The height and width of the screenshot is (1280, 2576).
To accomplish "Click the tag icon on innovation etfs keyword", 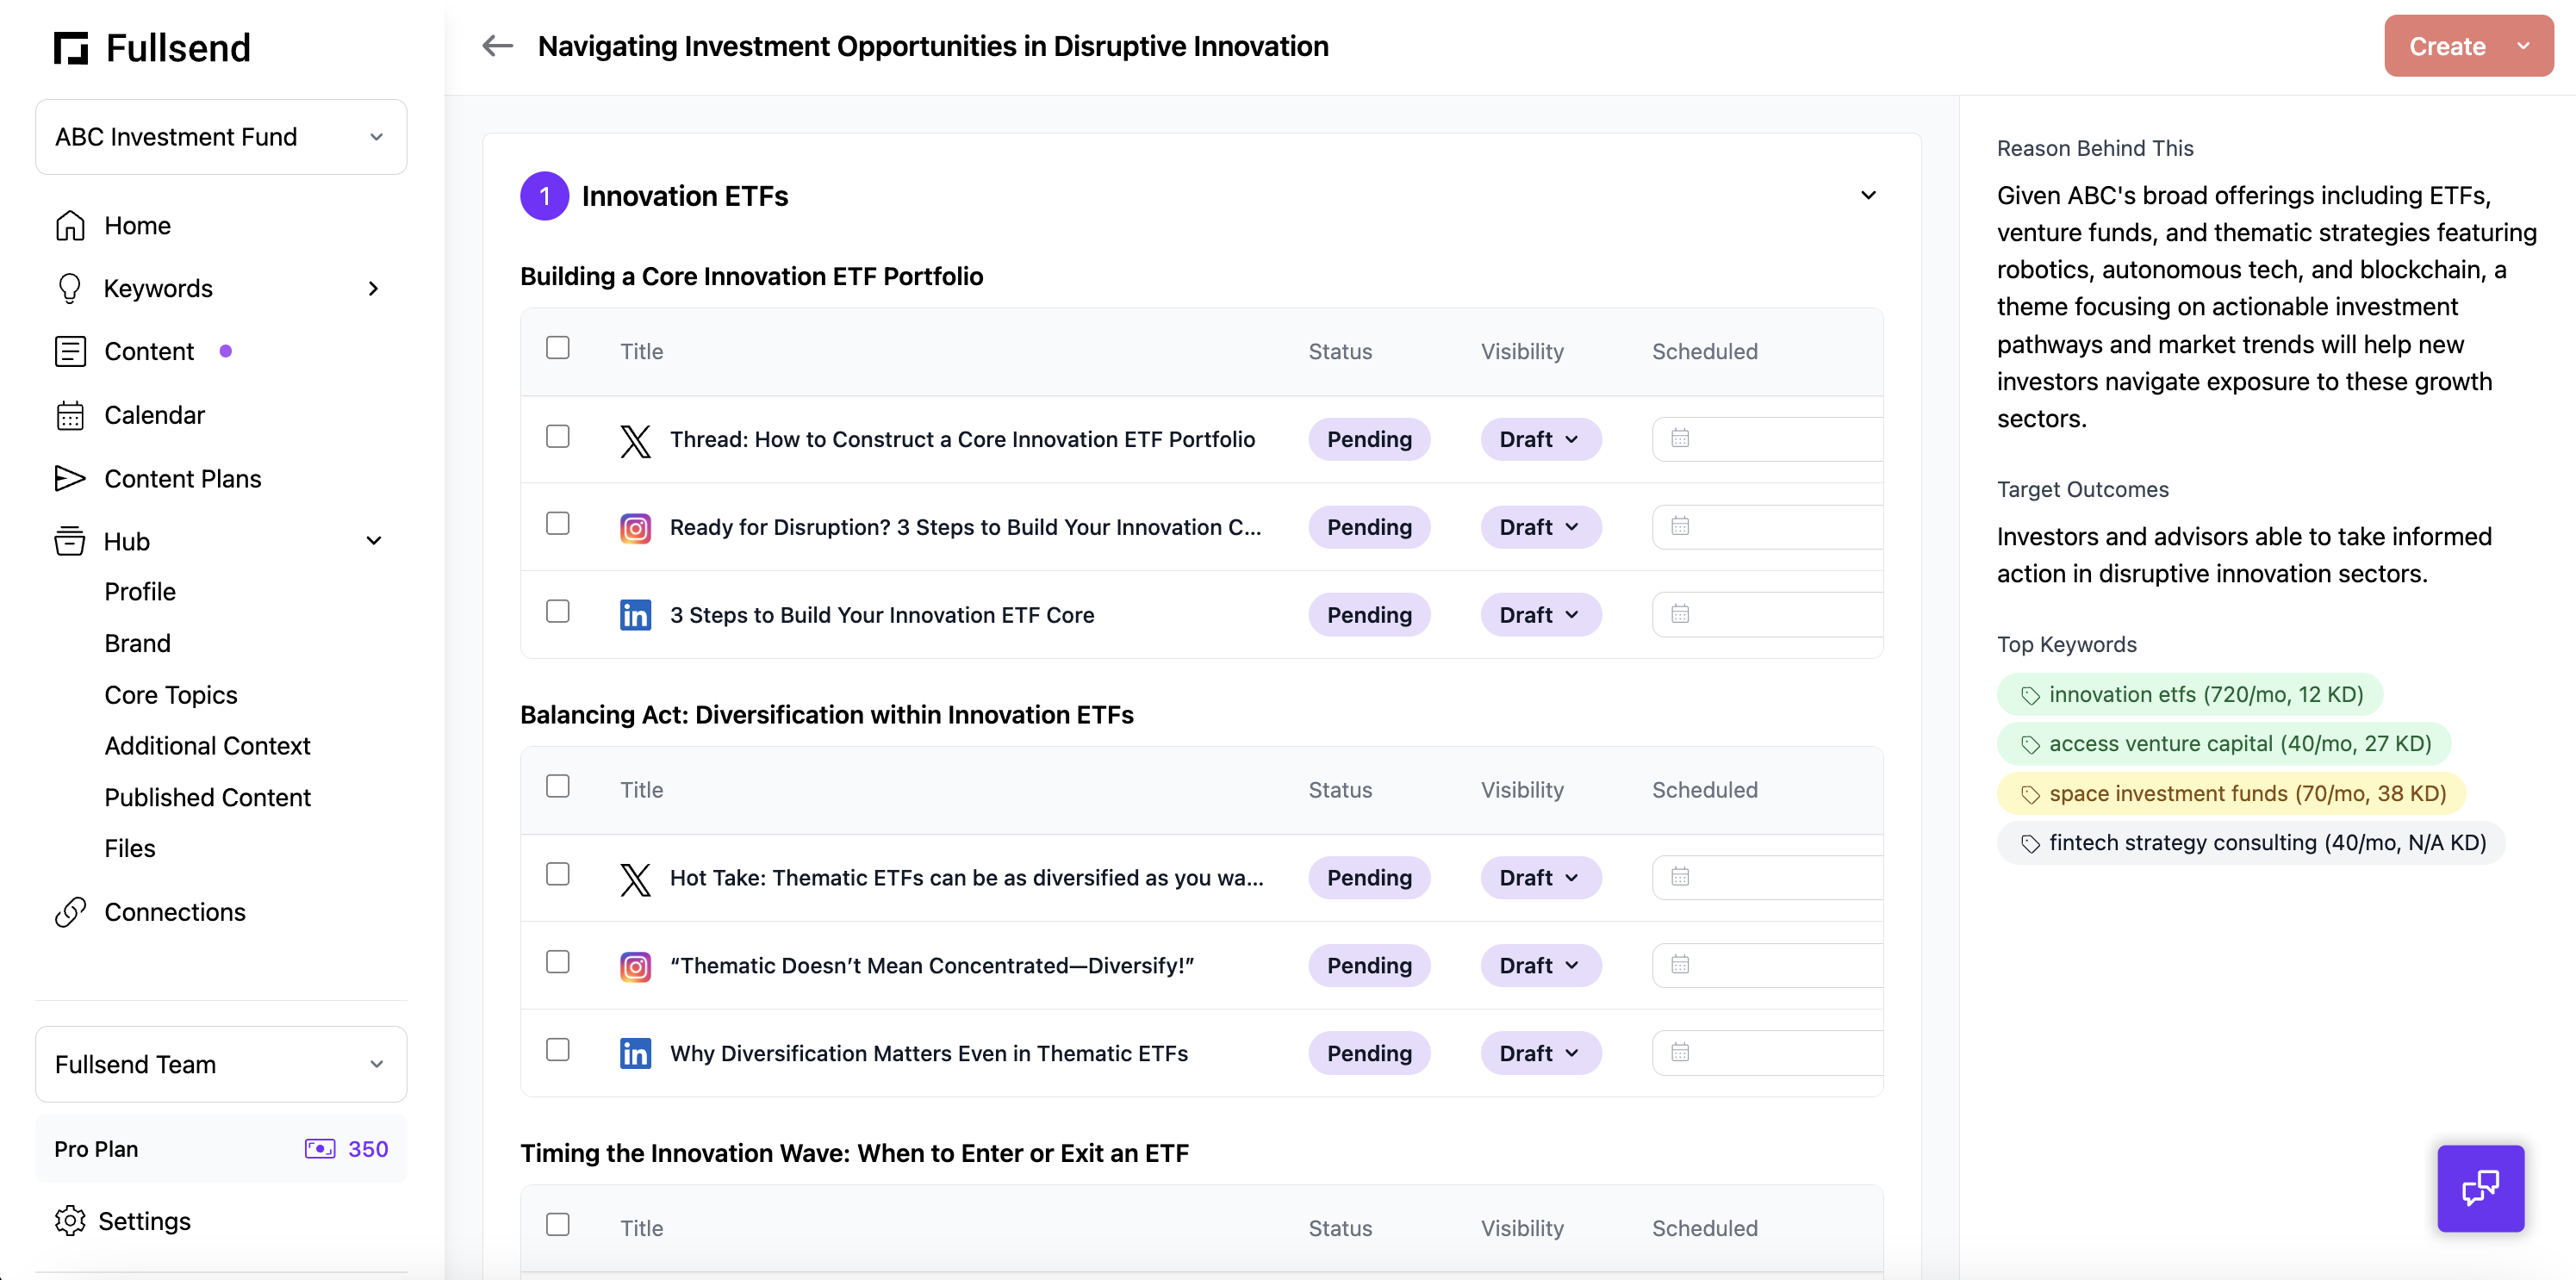I will 2030,696.
